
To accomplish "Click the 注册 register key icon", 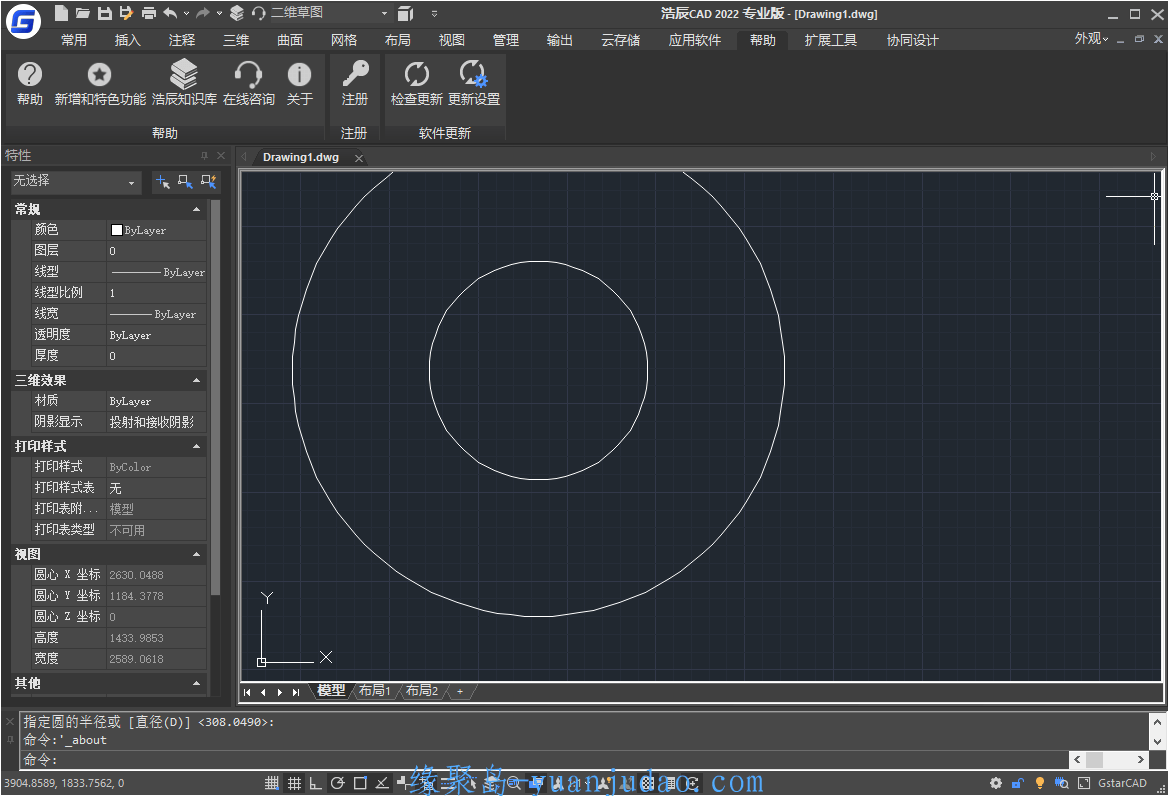I will (x=355, y=83).
